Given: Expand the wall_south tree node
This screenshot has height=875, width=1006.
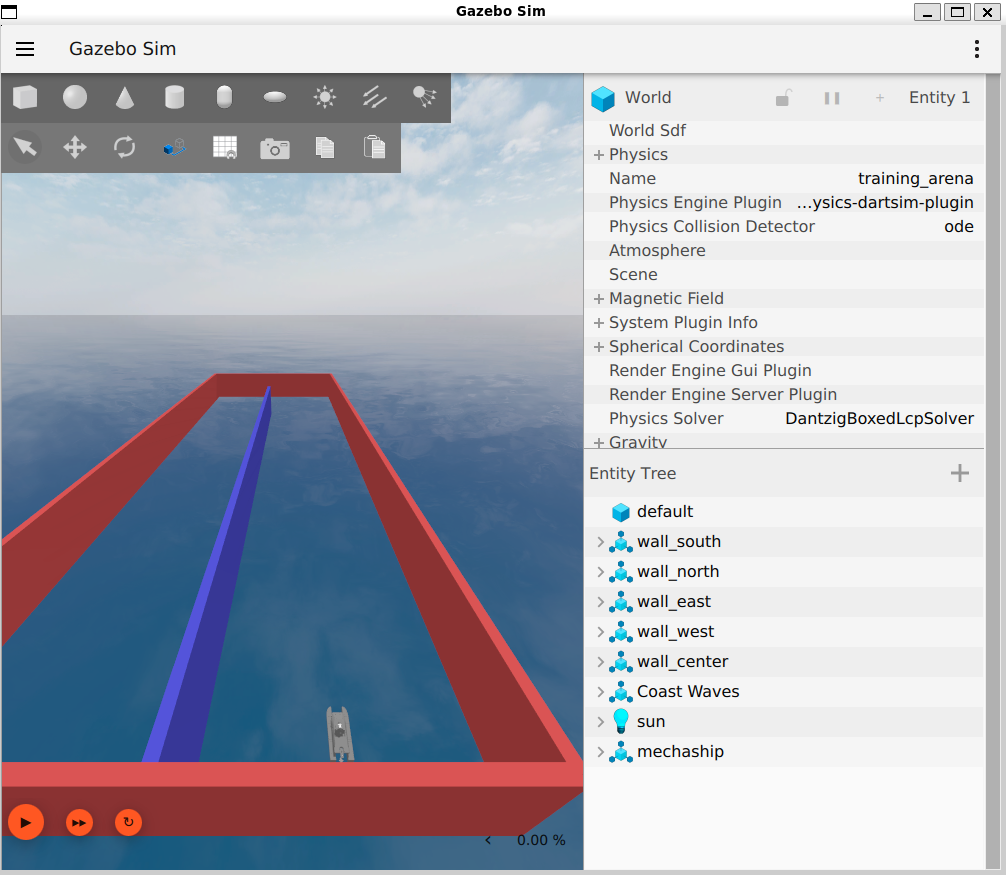Looking at the screenshot, I should (600, 542).
